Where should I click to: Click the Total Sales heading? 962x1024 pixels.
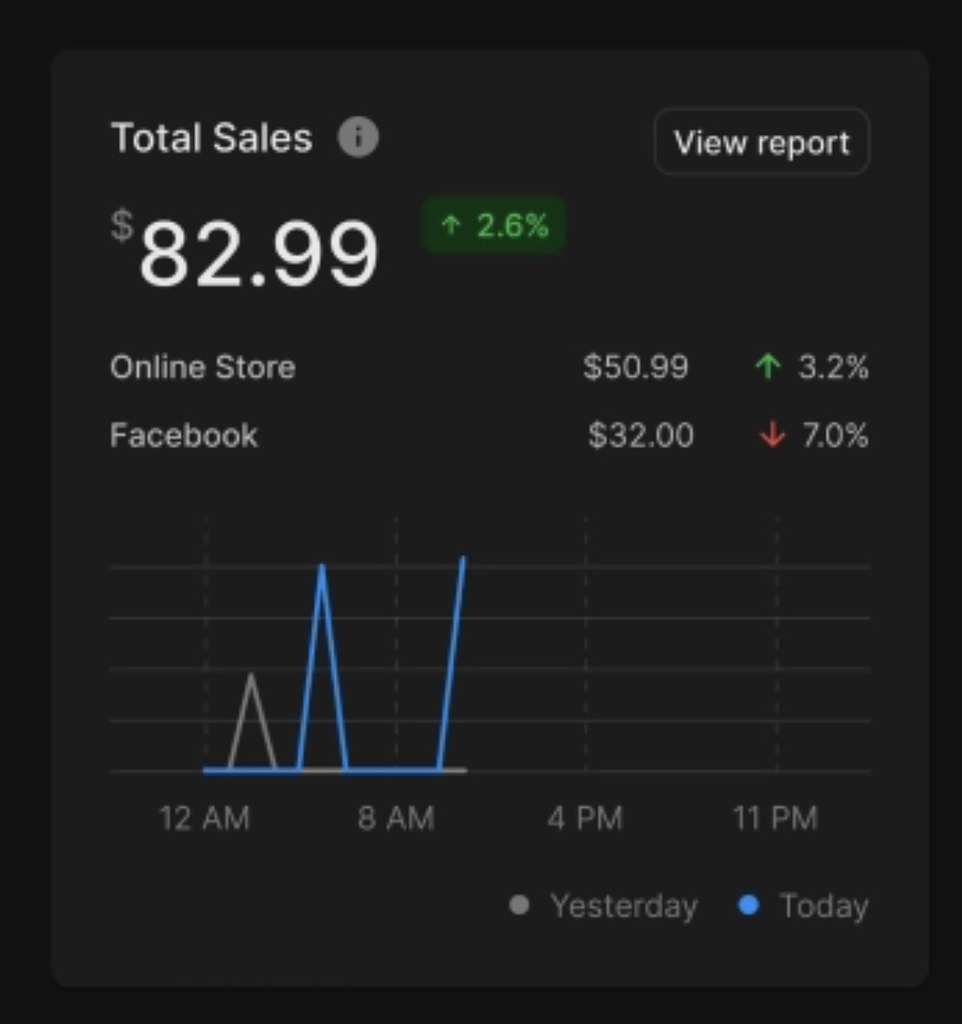pyautogui.click(x=211, y=137)
